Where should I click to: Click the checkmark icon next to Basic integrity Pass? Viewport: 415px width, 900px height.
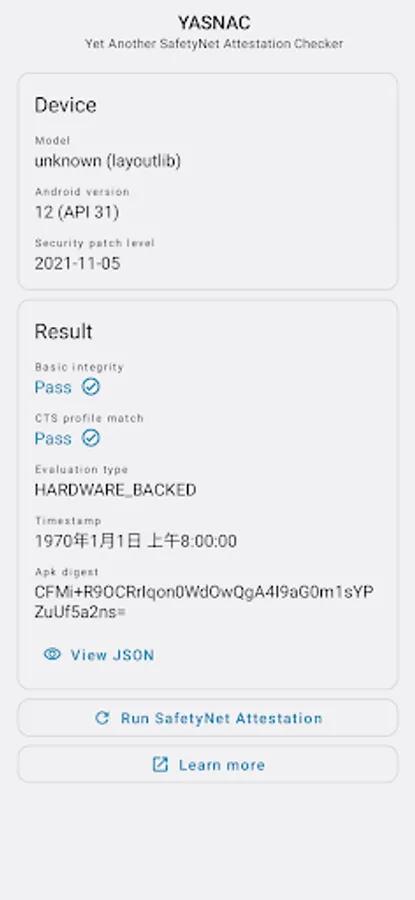coord(90,387)
